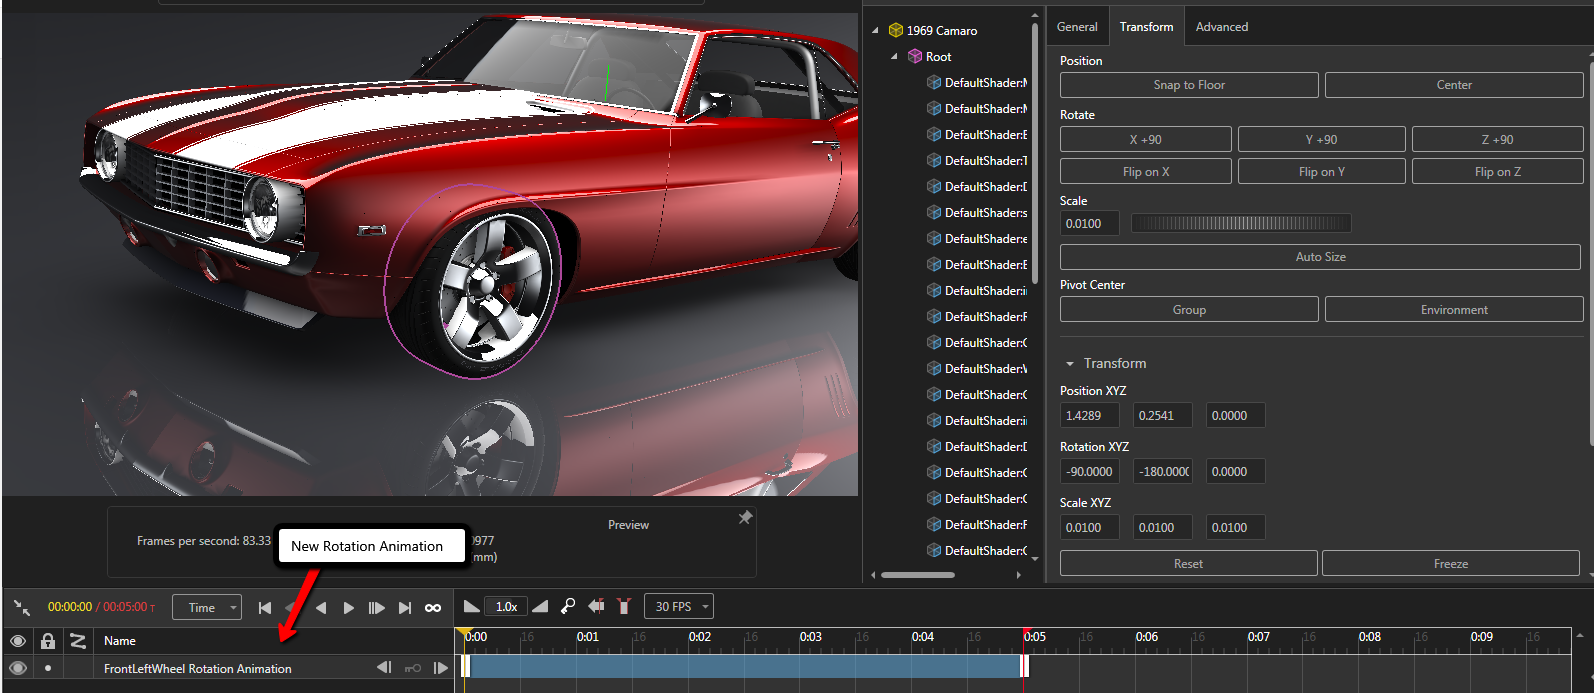Click the Snap to Floor button
1594x693 pixels.
tap(1189, 85)
